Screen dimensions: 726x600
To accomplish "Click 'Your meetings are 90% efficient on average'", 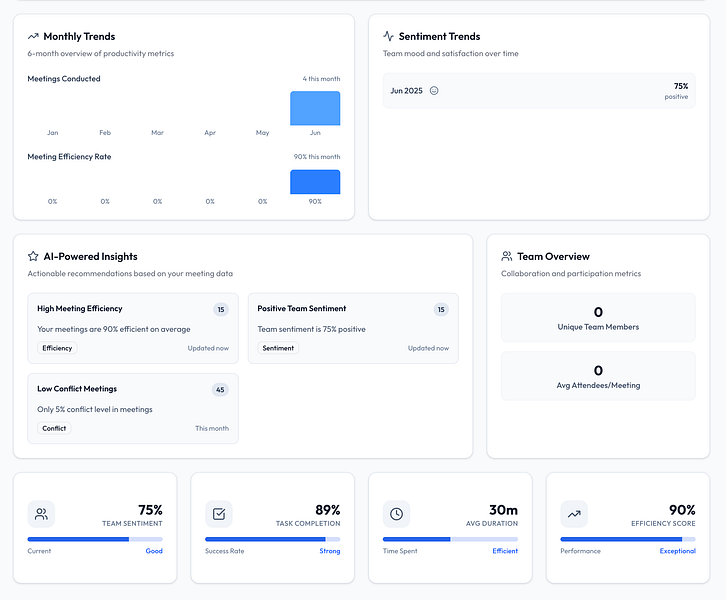I will click(114, 329).
